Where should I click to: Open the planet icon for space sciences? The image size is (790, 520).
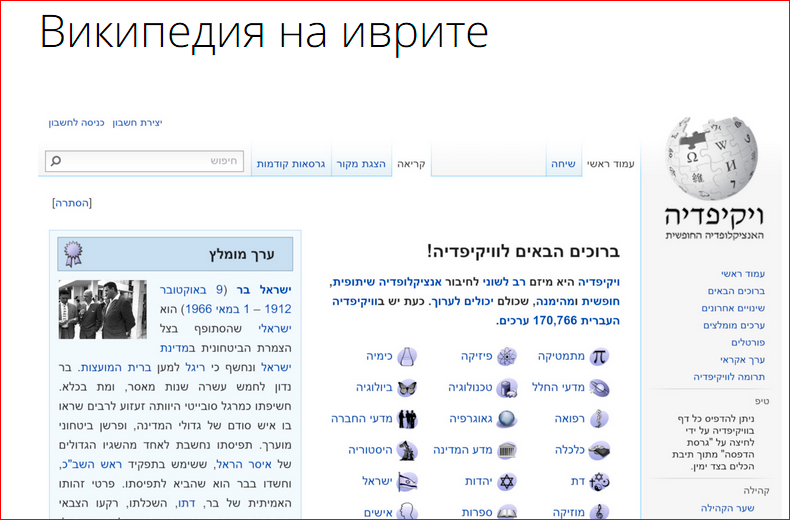(599, 387)
